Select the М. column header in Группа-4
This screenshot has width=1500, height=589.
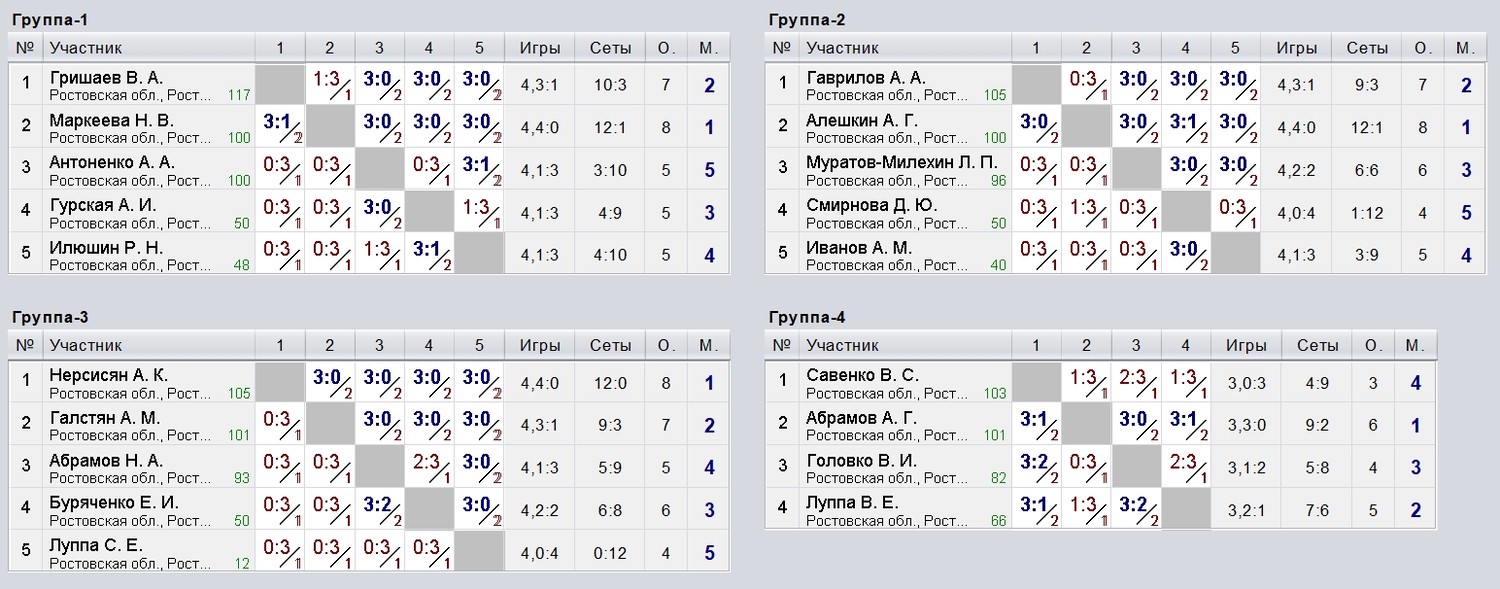point(1415,345)
